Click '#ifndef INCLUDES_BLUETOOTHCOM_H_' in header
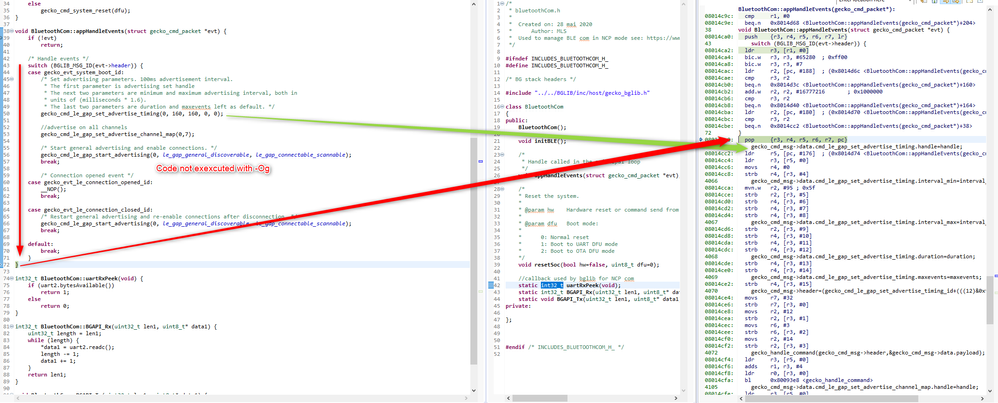 click(557, 59)
